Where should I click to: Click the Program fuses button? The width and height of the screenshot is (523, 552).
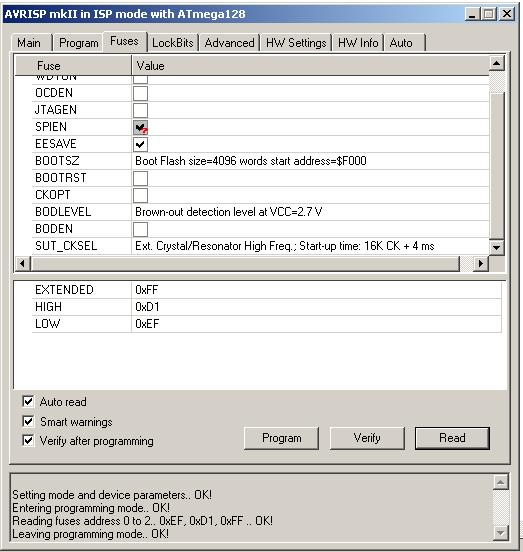[282, 438]
